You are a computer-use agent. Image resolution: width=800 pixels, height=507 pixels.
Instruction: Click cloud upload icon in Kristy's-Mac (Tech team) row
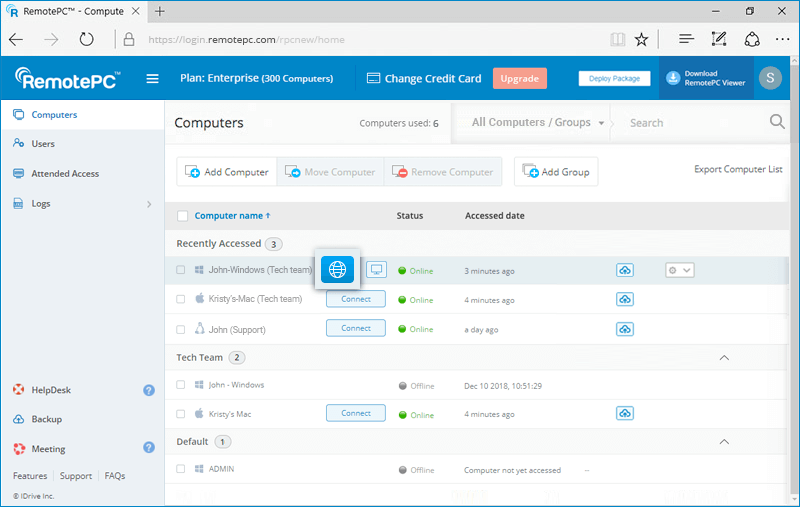625,299
